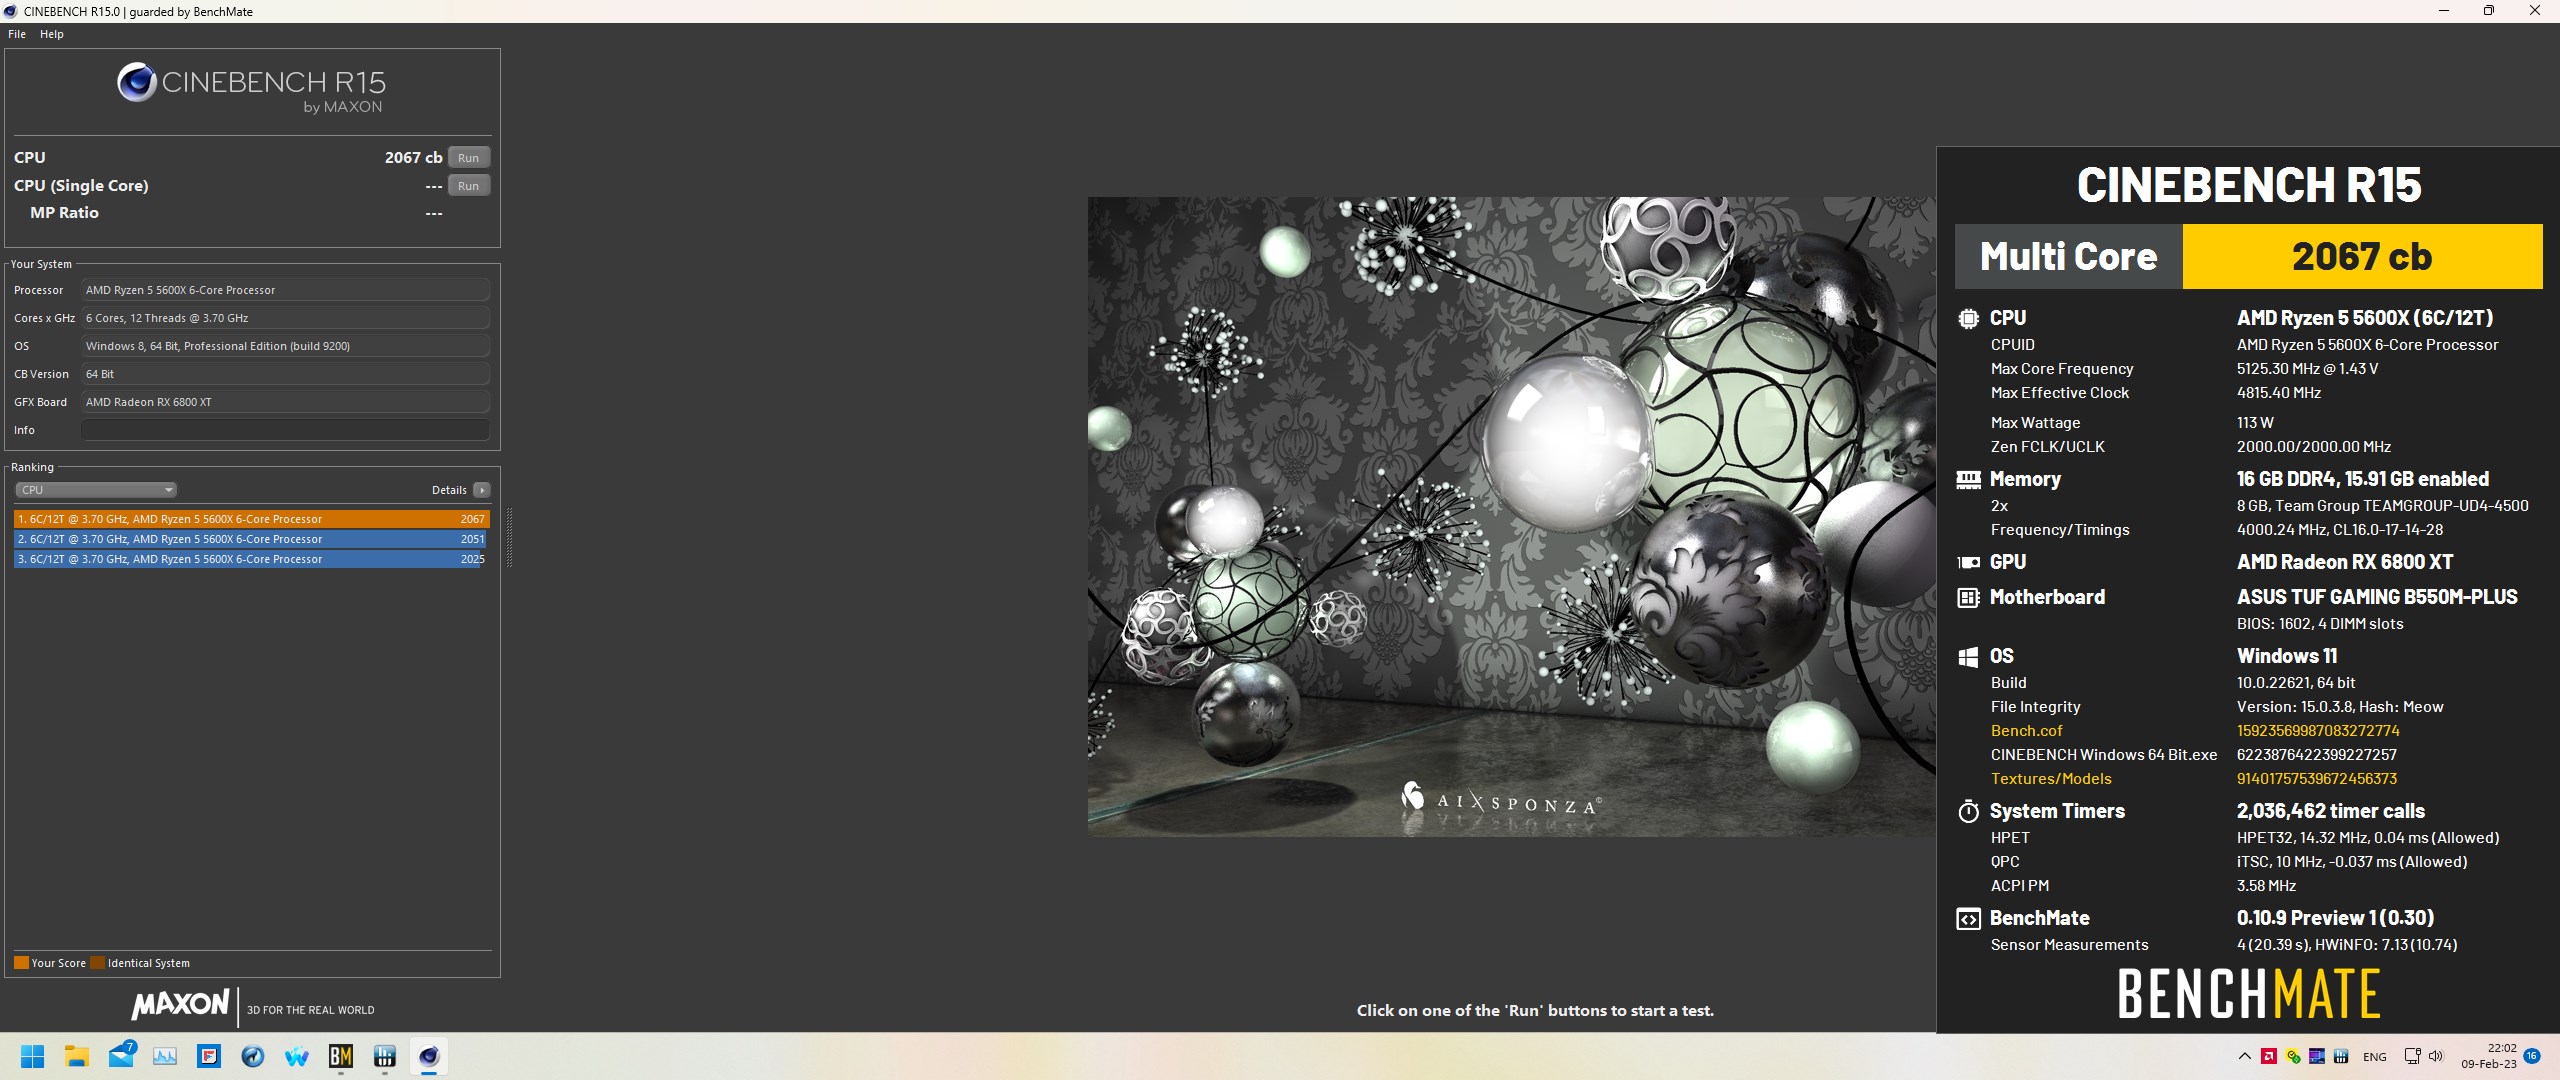
Task: Click the yellow checkmark tray icon
Action: point(2293,1056)
